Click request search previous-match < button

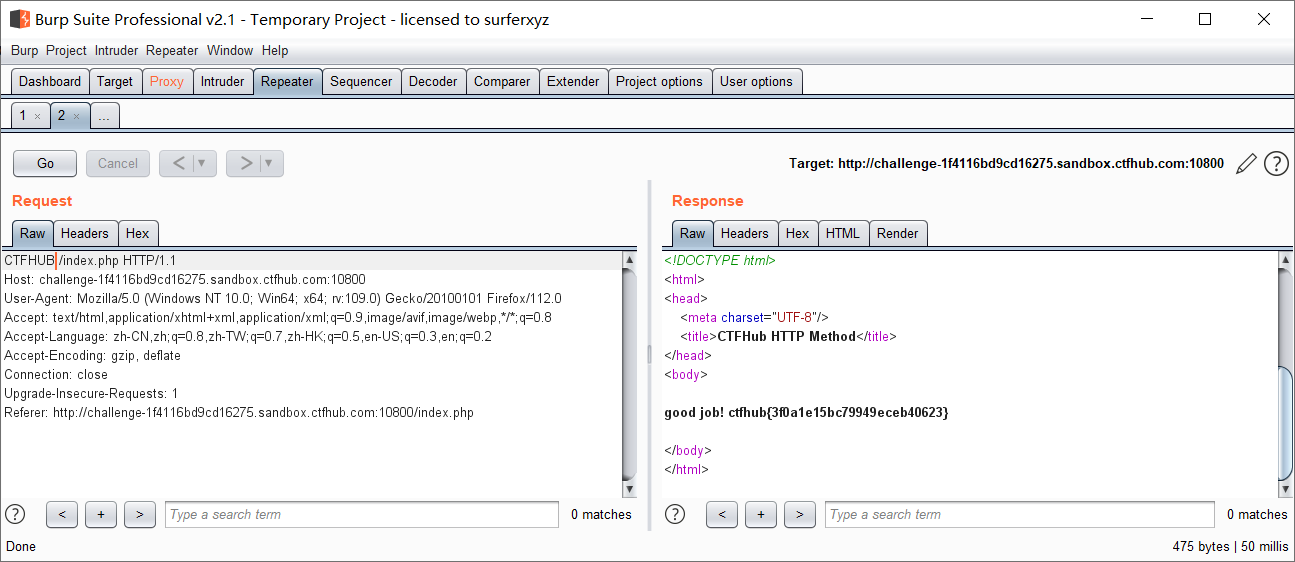[x=62, y=514]
